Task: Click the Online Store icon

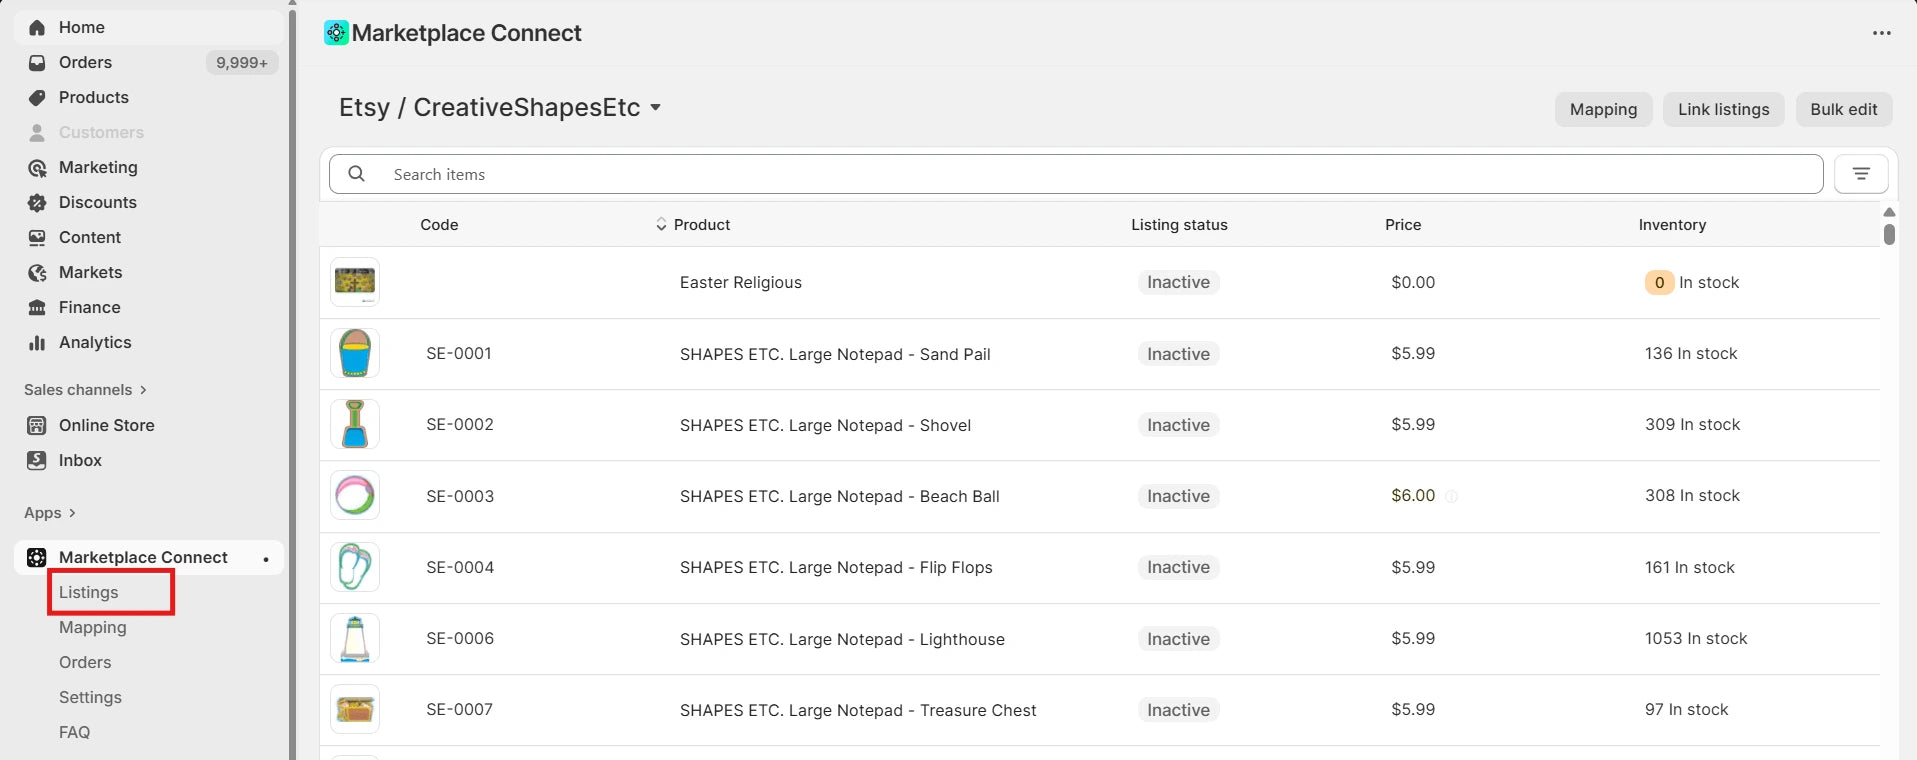Action: (37, 426)
